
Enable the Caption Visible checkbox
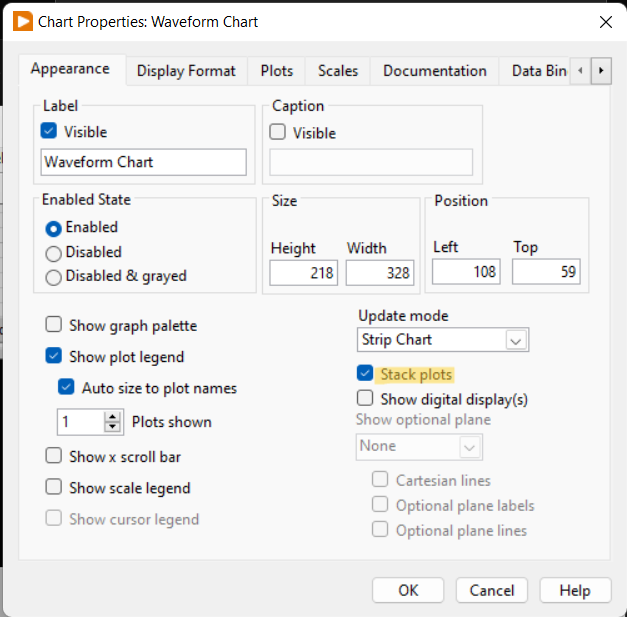(278, 132)
